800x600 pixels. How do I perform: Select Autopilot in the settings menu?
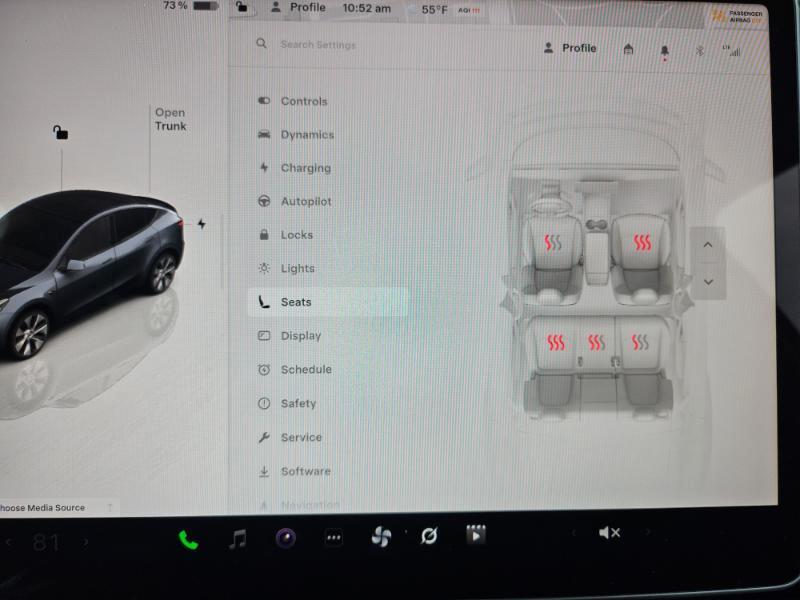305,201
